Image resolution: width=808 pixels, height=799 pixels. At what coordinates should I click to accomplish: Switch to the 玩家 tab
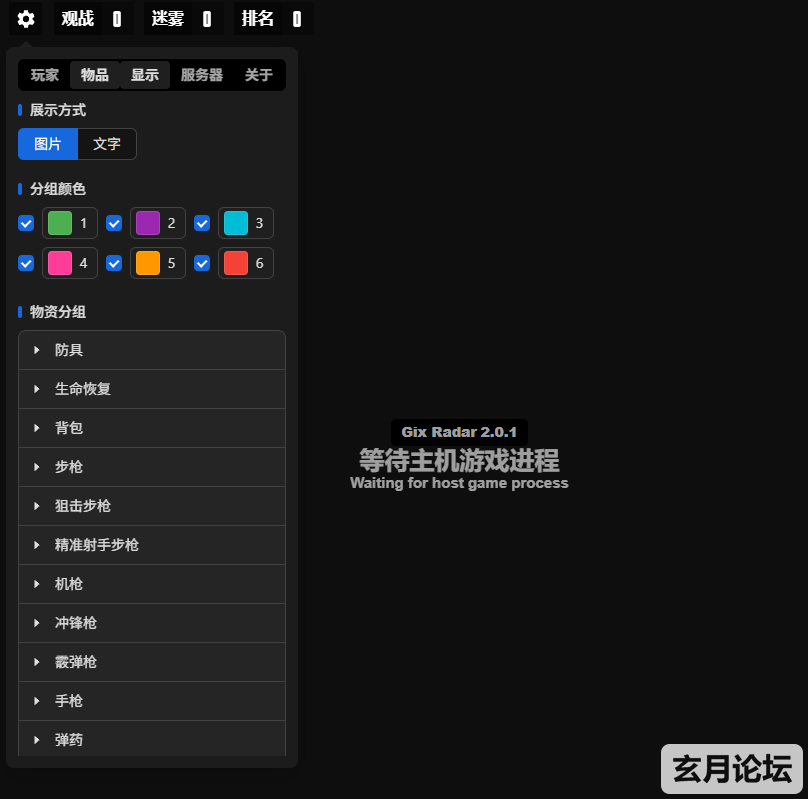click(x=44, y=75)
